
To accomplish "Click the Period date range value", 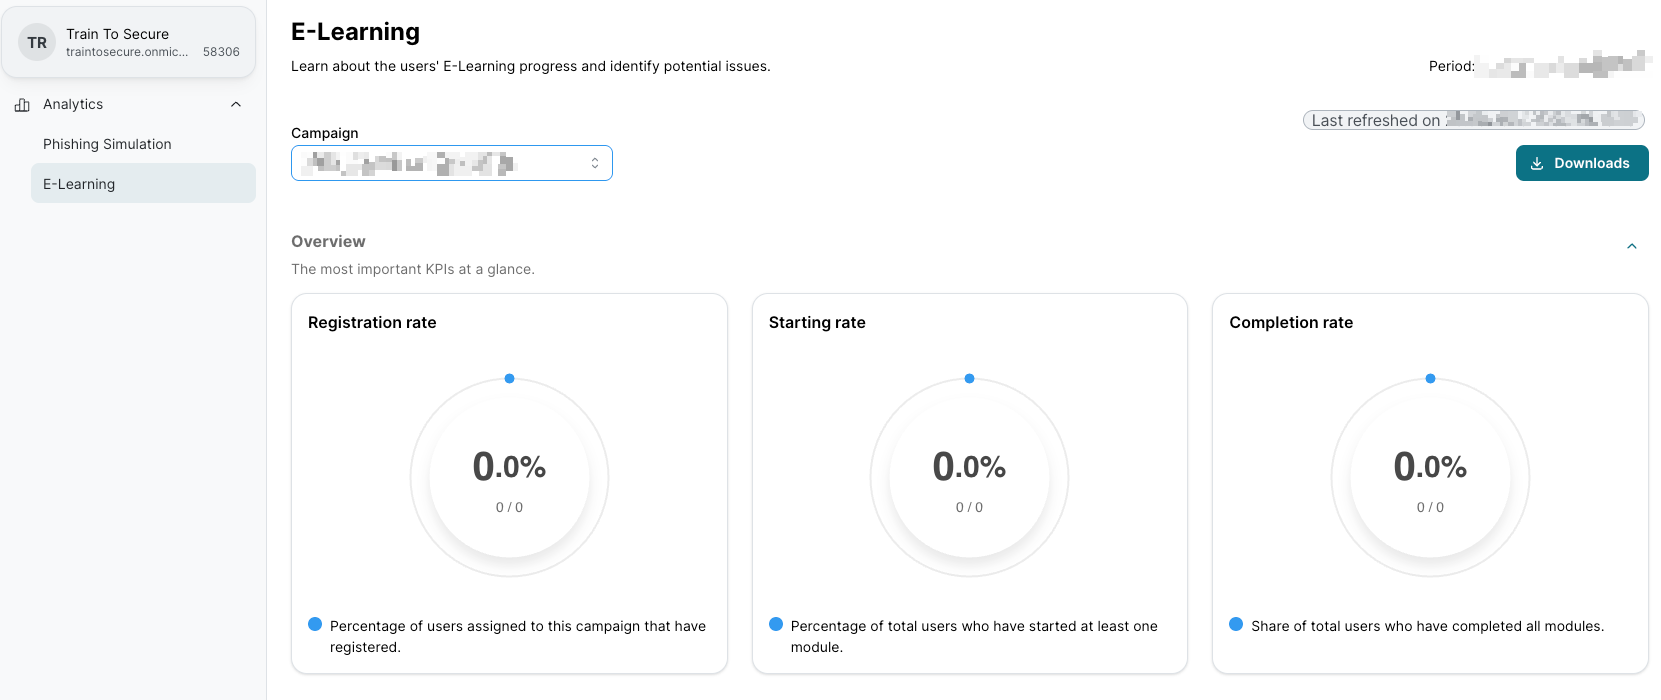I will point(1563,66).
